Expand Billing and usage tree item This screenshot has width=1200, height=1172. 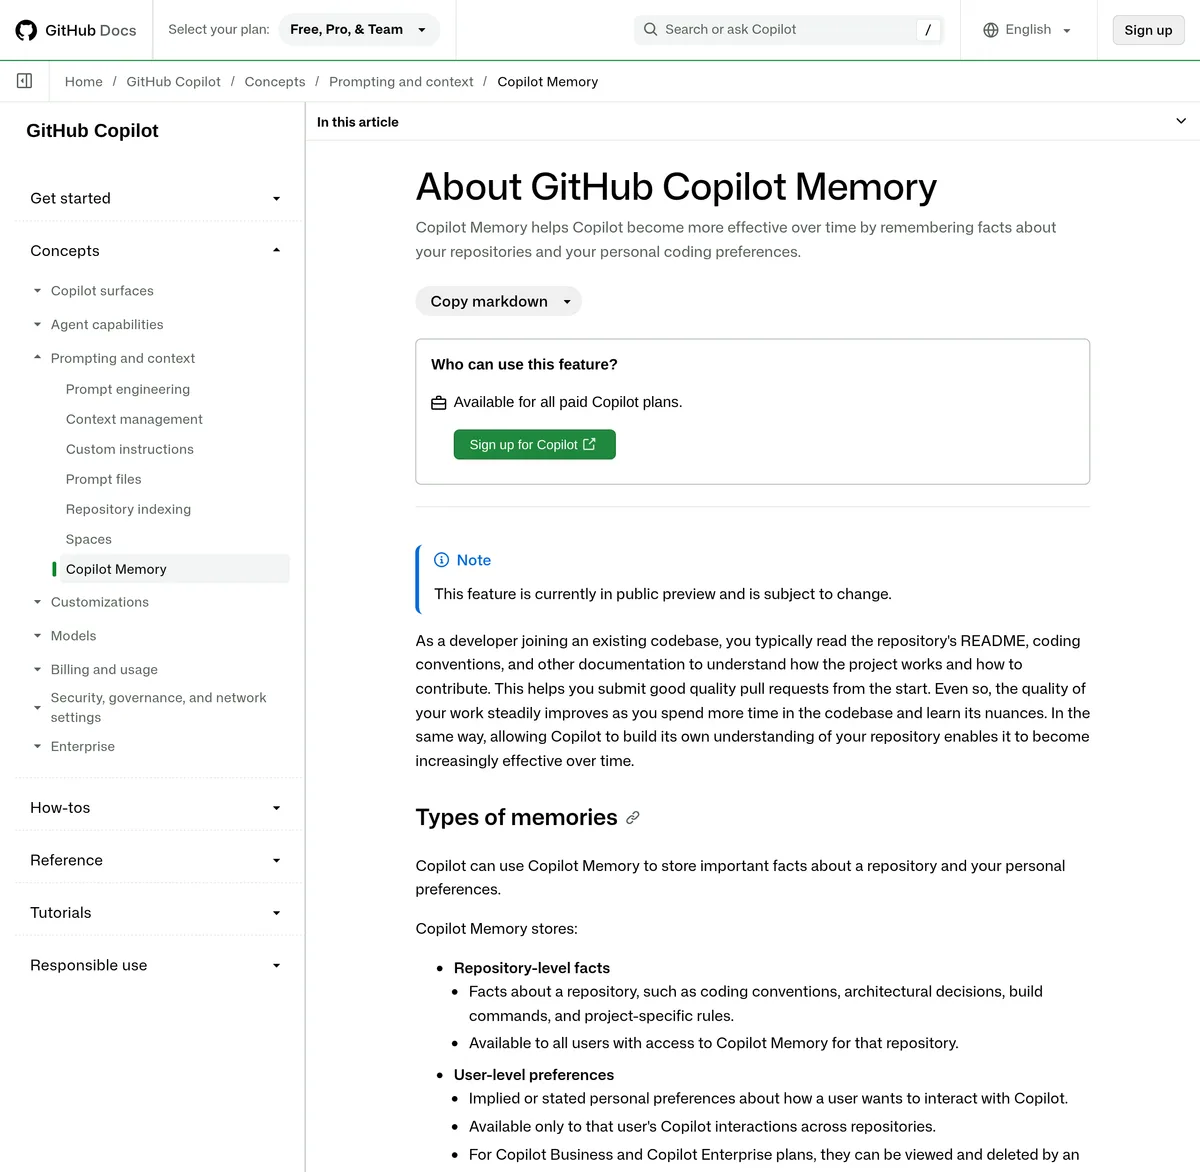tap(37, 670)
